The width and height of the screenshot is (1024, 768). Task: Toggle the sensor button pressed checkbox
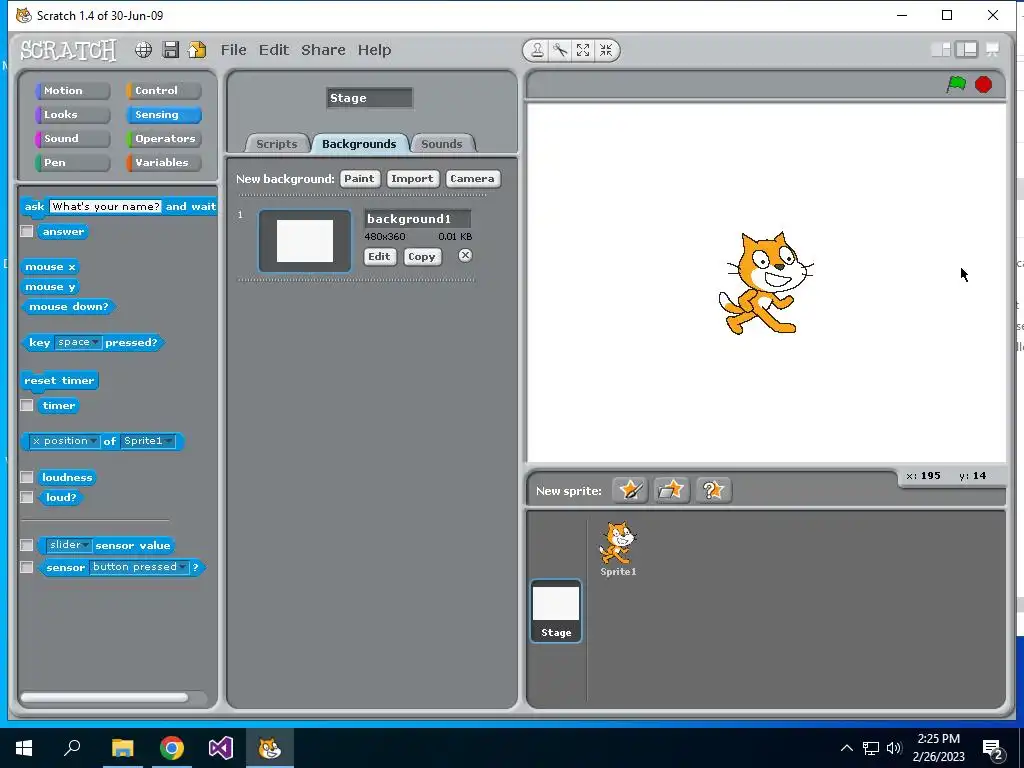click(27, 567)
